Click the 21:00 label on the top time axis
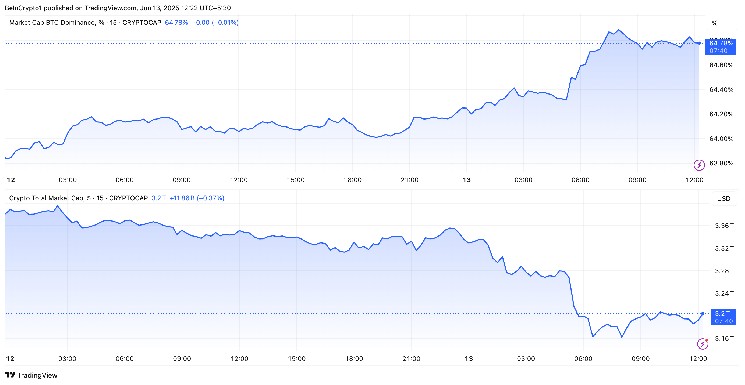The height and width of the screenshot is (385, 745). [409, 180]
